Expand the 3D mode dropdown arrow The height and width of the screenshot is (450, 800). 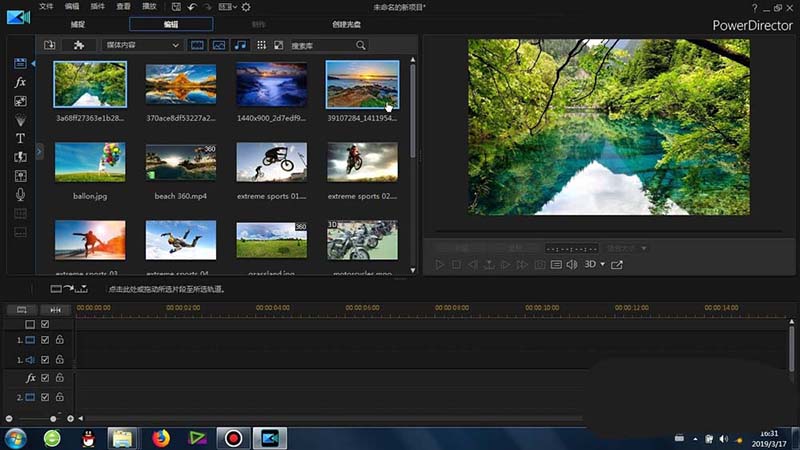603,265
